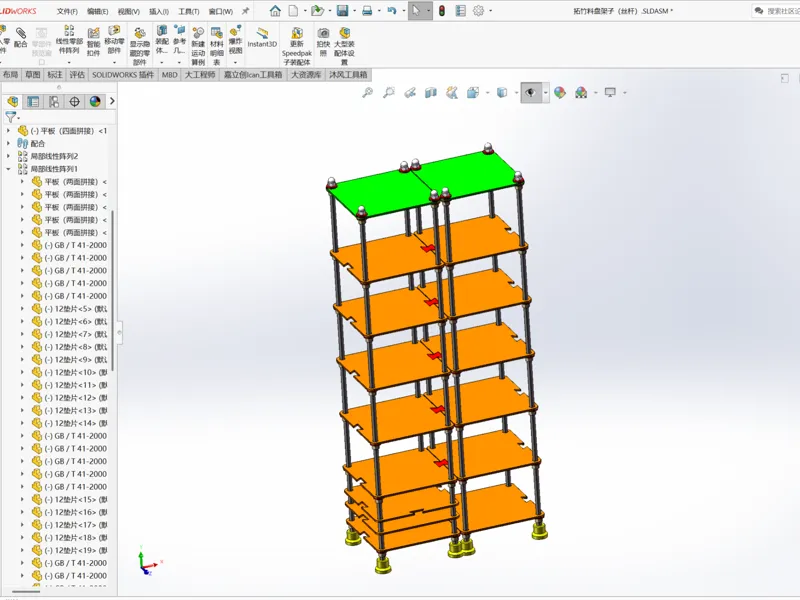Open Options gear icon
Viewport: 800px width, 600px height.
(x=478, y=11)
